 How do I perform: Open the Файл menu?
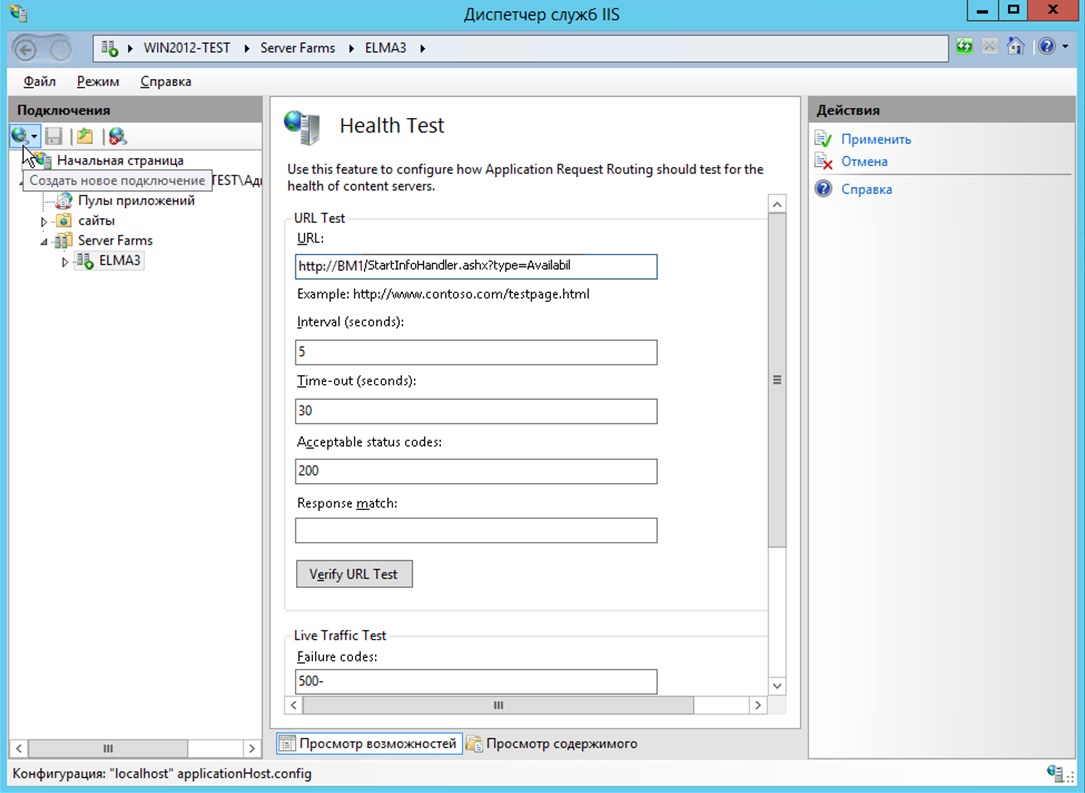pos(39,81)
